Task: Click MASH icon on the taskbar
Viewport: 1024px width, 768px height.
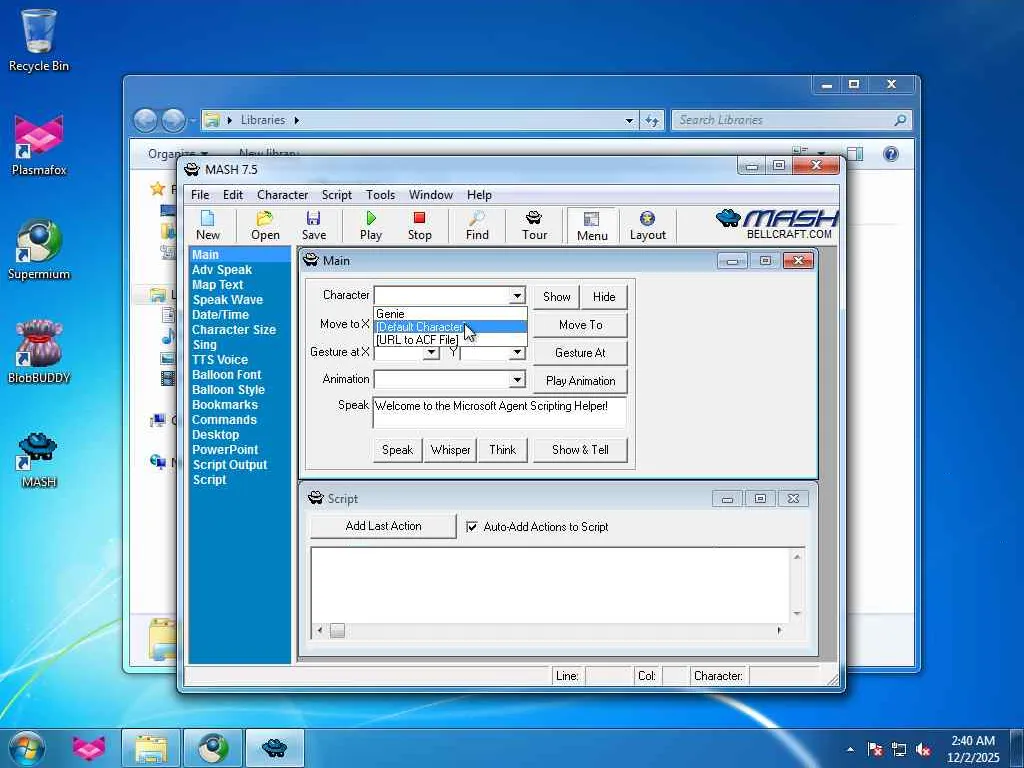Action: [x=275, y=748]
